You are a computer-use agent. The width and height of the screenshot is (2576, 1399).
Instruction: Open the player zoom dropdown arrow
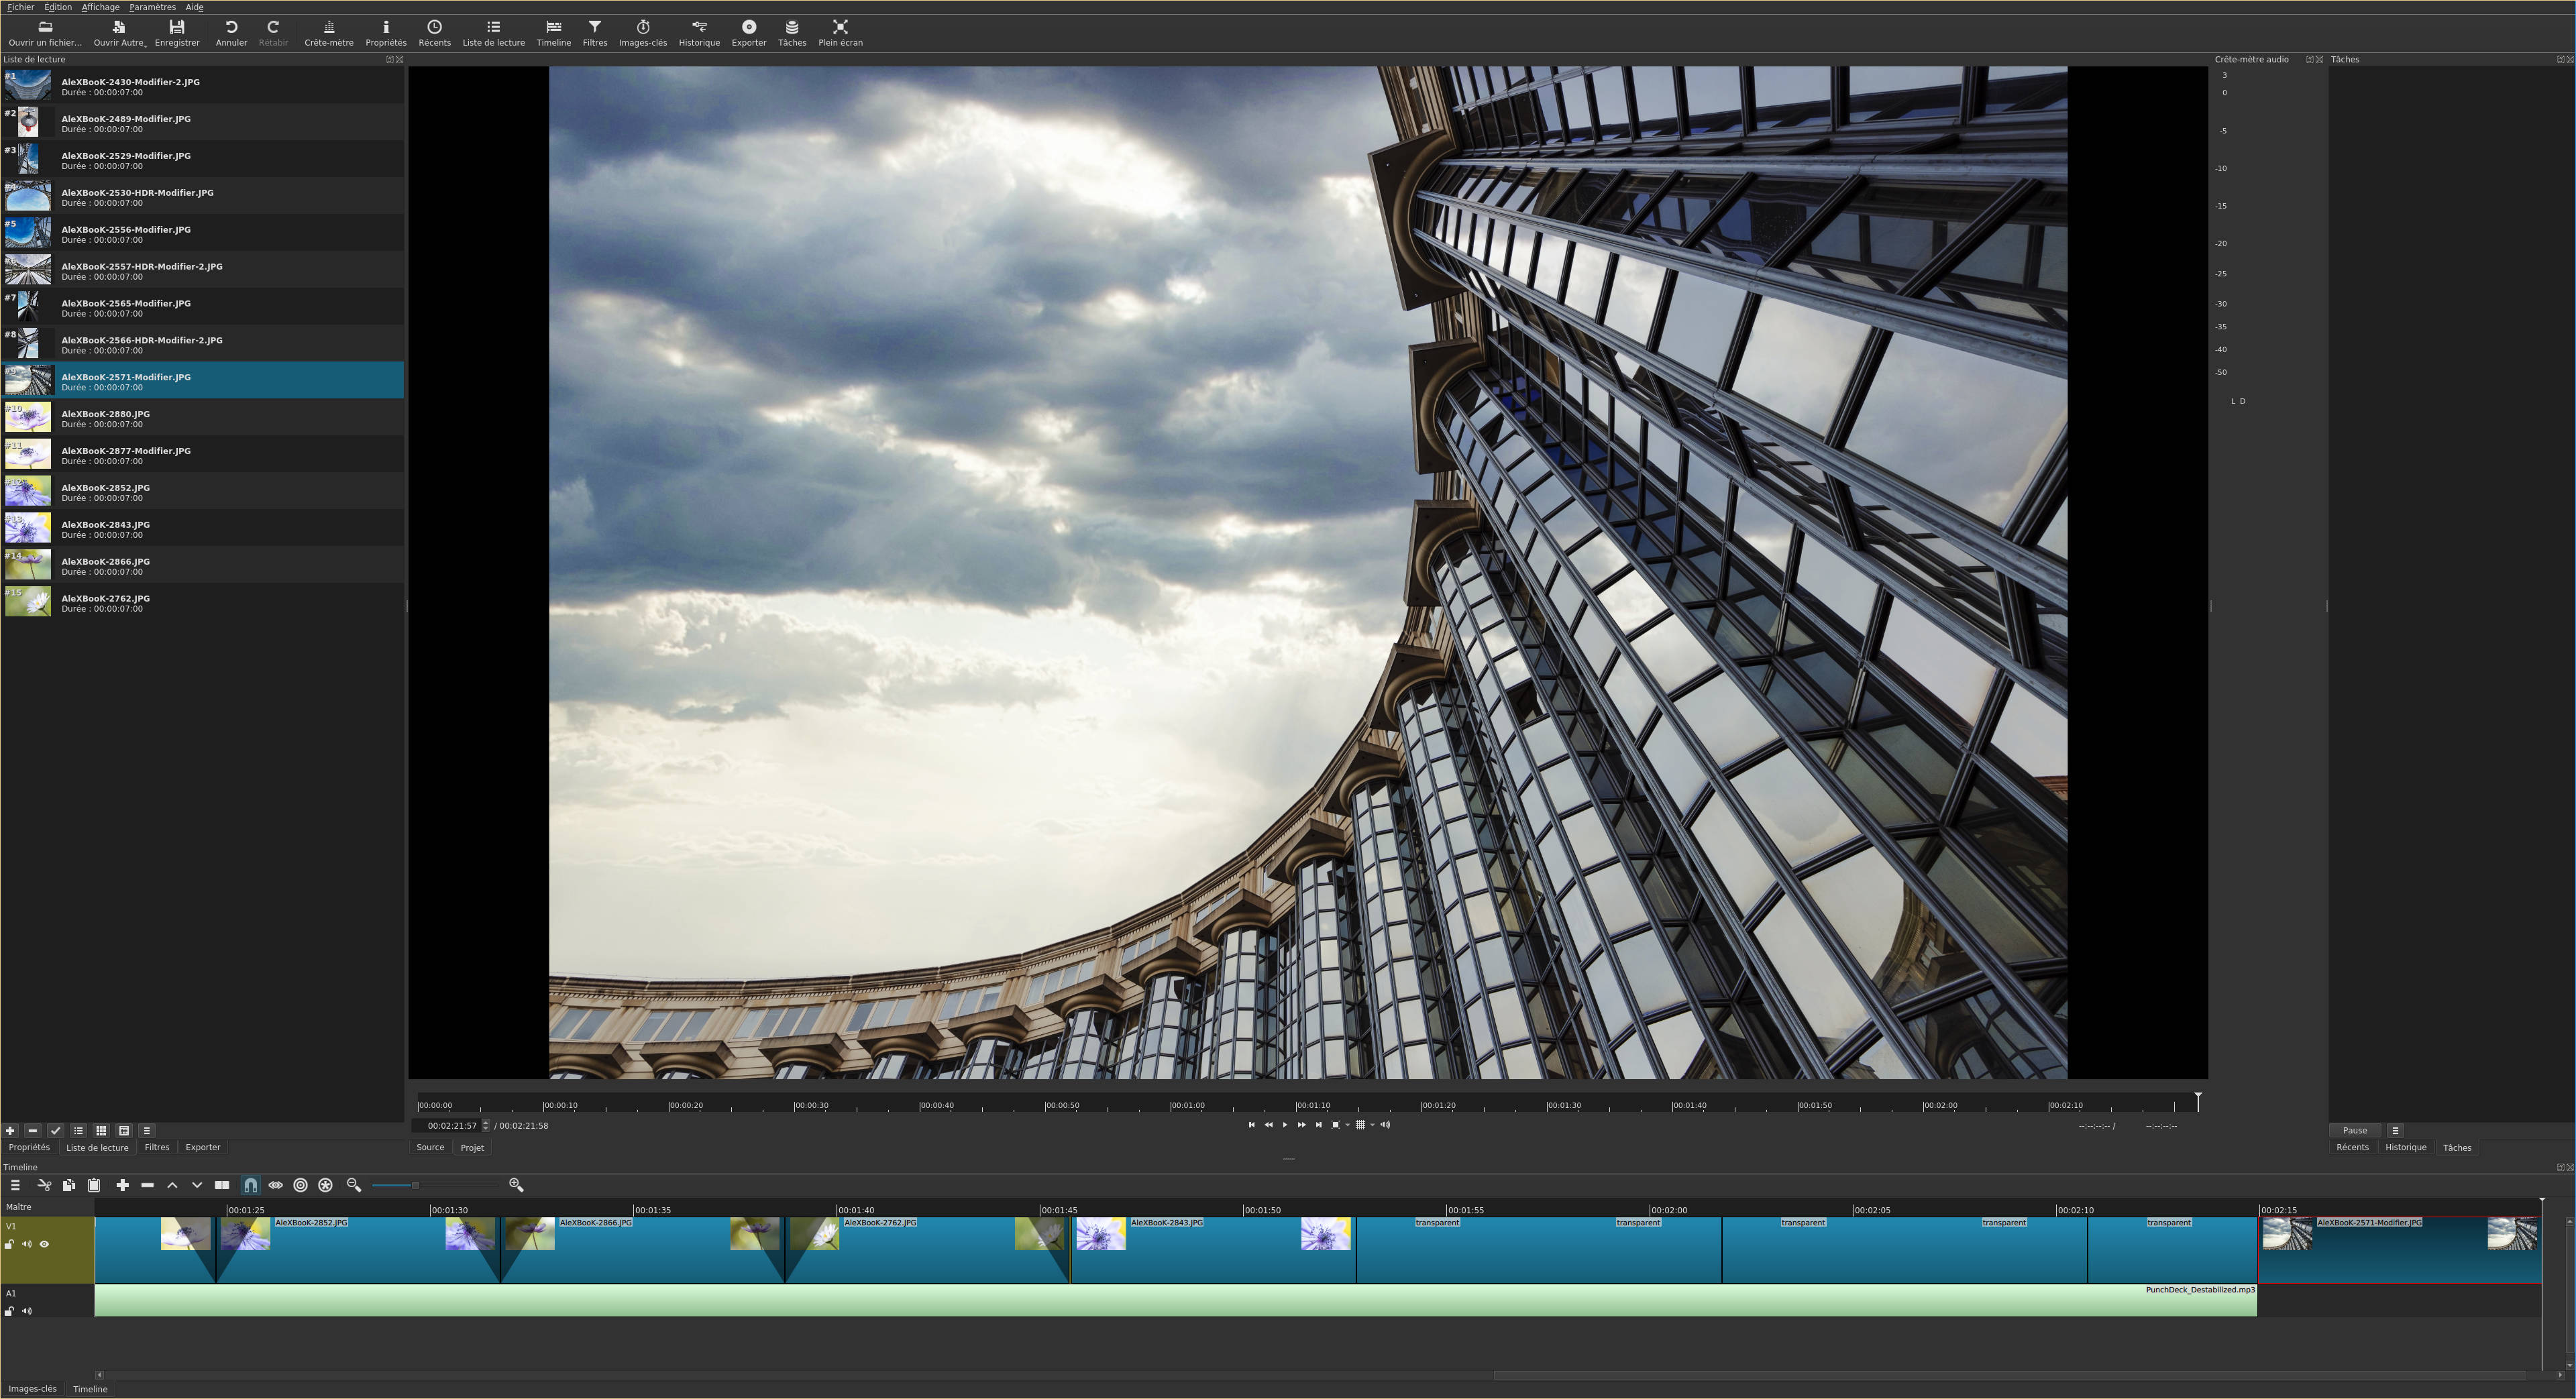pyautogui.click(x=1348, y=1125)
